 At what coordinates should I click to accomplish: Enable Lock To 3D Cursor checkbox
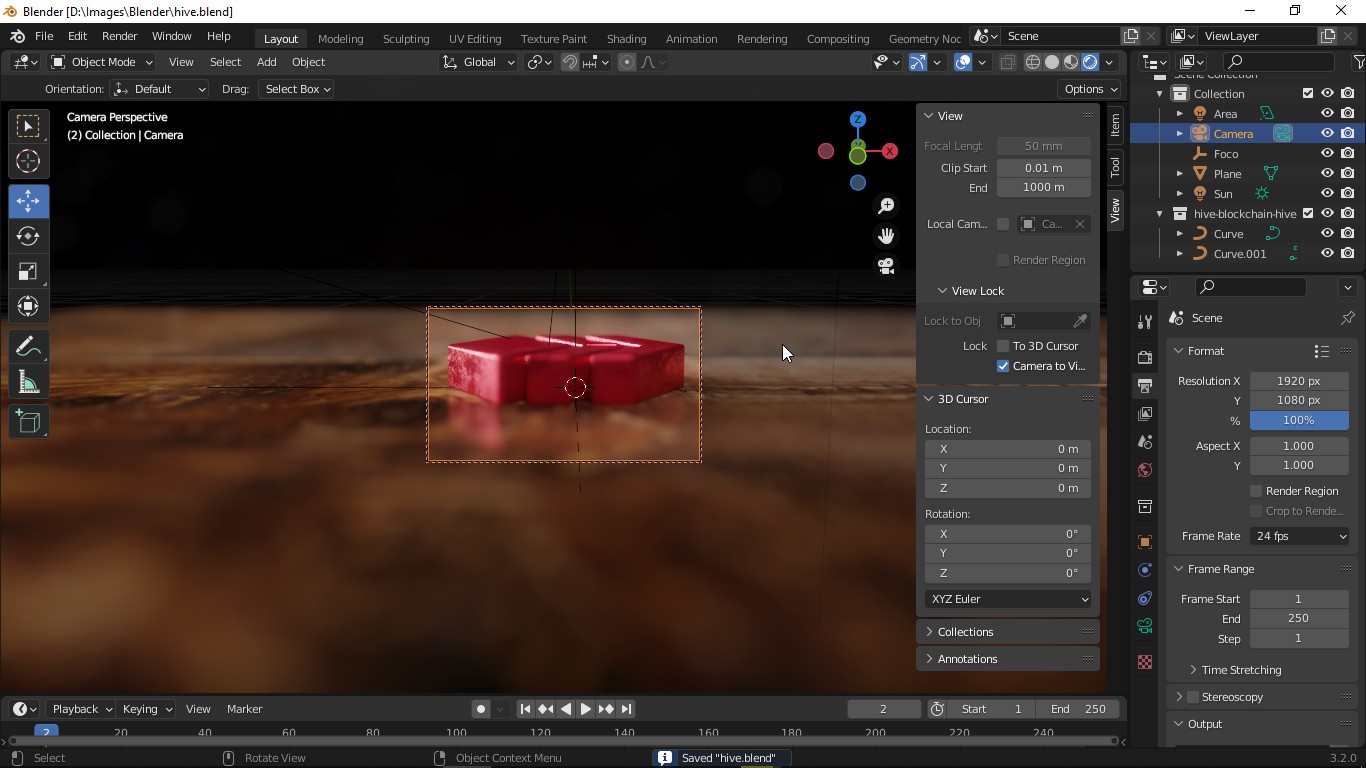[x=1003, y=346]
